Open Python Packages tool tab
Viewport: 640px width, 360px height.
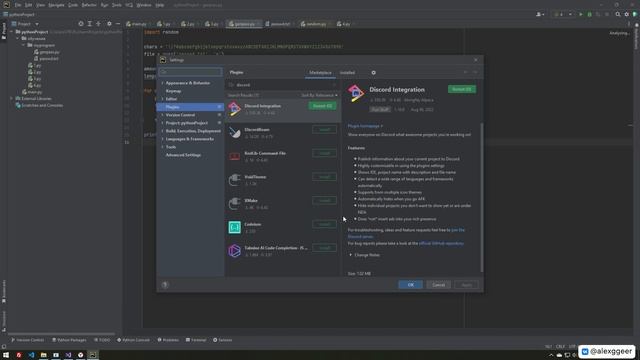tap(69, 340)
